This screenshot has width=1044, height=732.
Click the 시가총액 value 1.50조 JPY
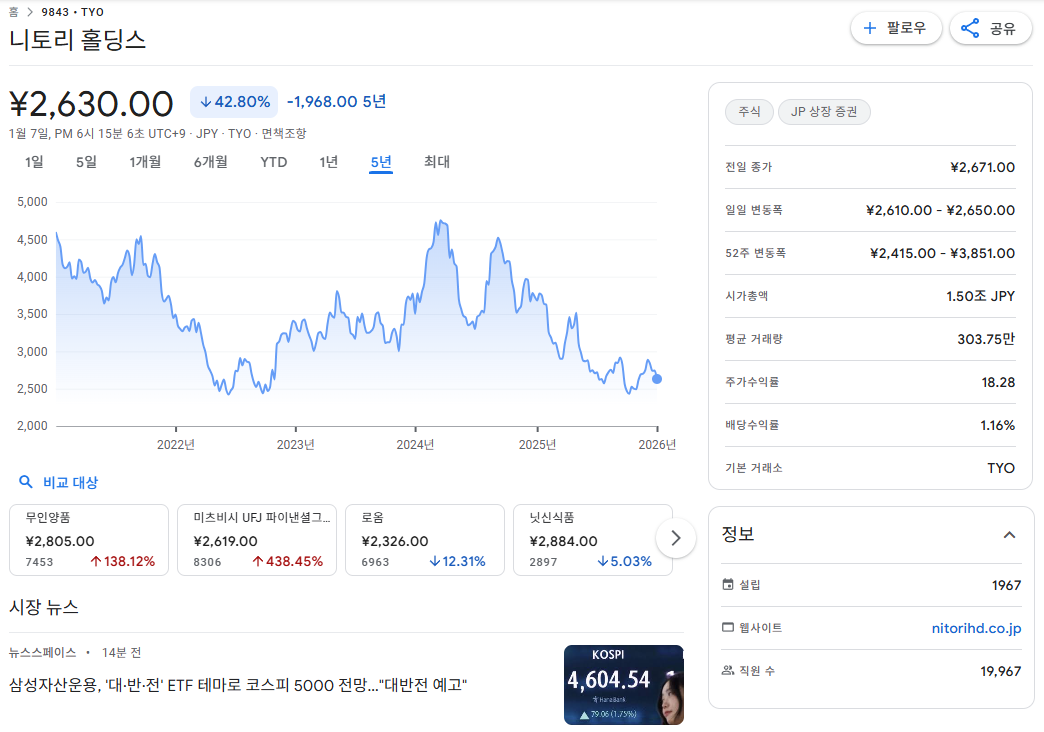[x=980, y=296]
